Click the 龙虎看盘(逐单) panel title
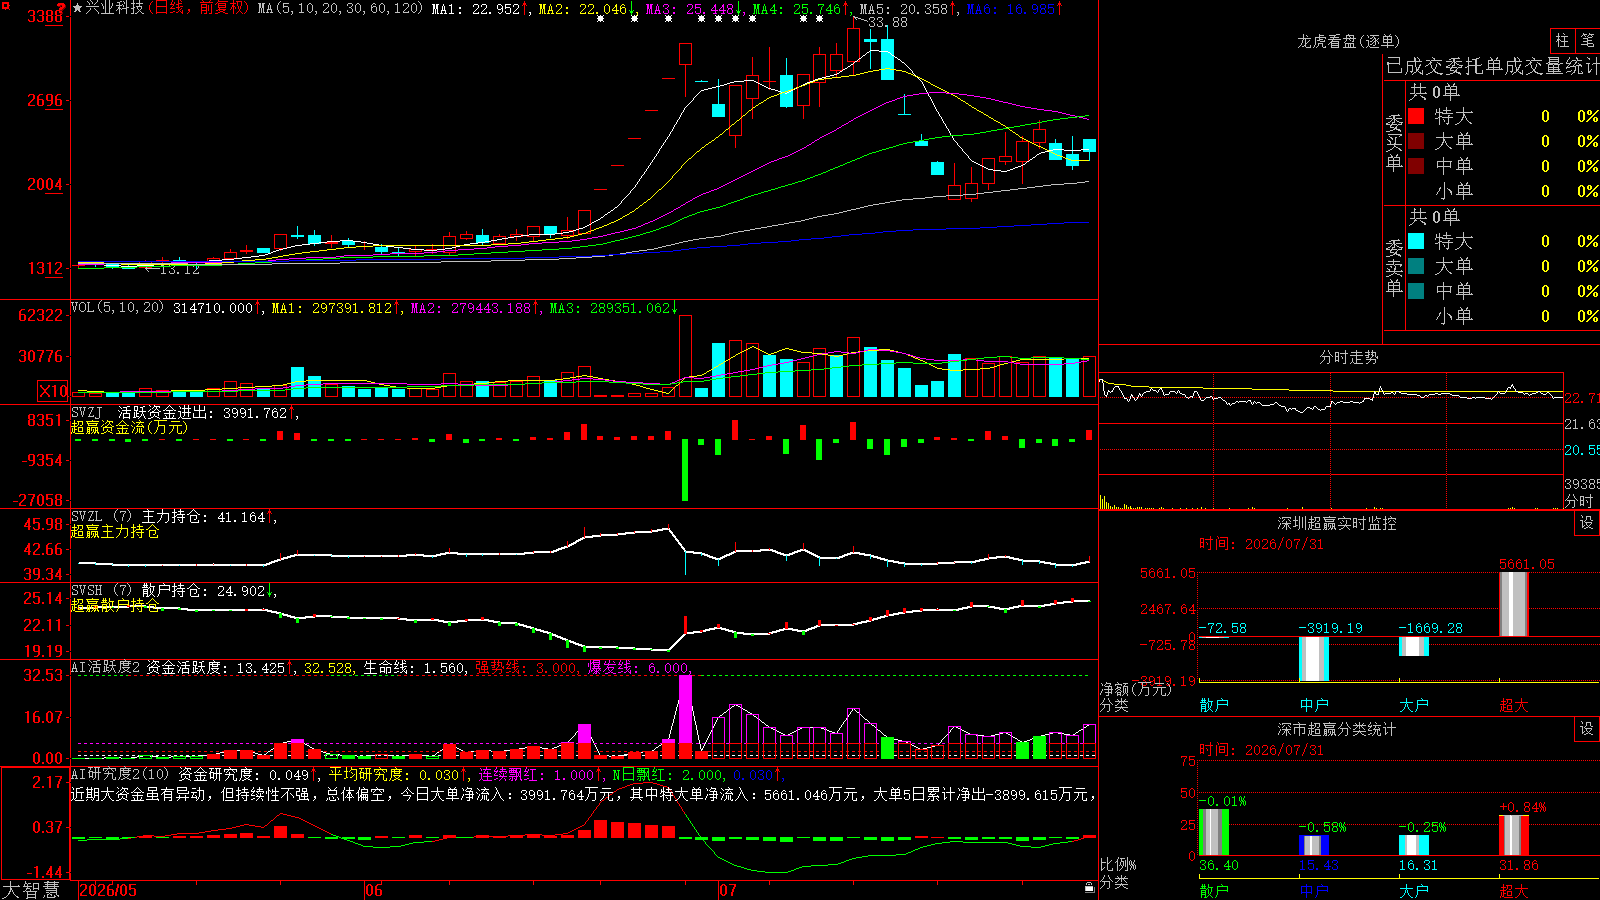Image resolution: width=1600 pixels, height=900 pixels. click(1349, 41)
